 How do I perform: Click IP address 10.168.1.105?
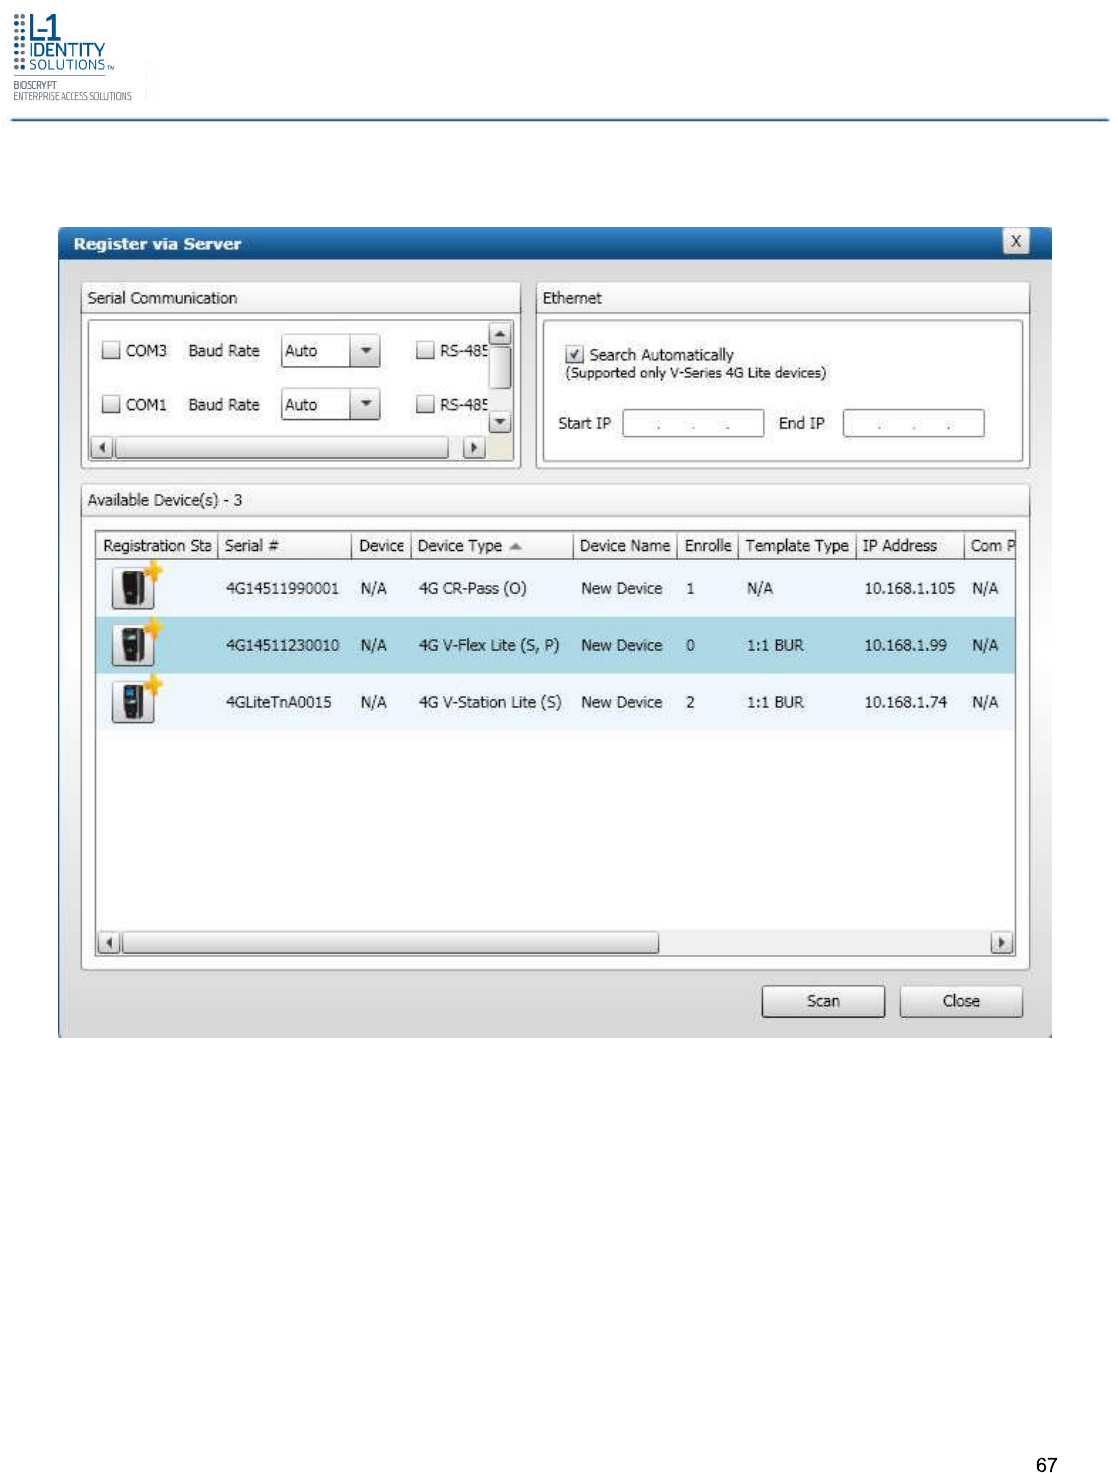pyautogui.click(x=909, y=588)
